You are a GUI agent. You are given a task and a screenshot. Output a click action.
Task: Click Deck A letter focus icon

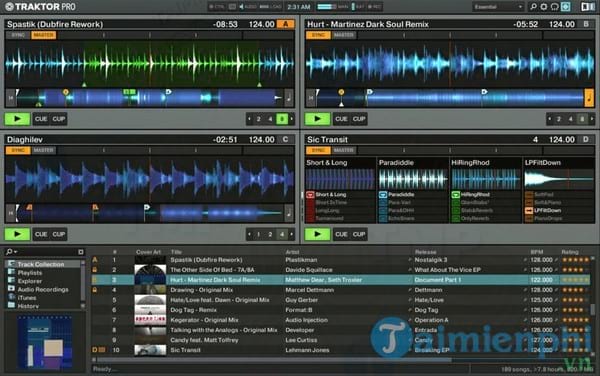[285, 24]
